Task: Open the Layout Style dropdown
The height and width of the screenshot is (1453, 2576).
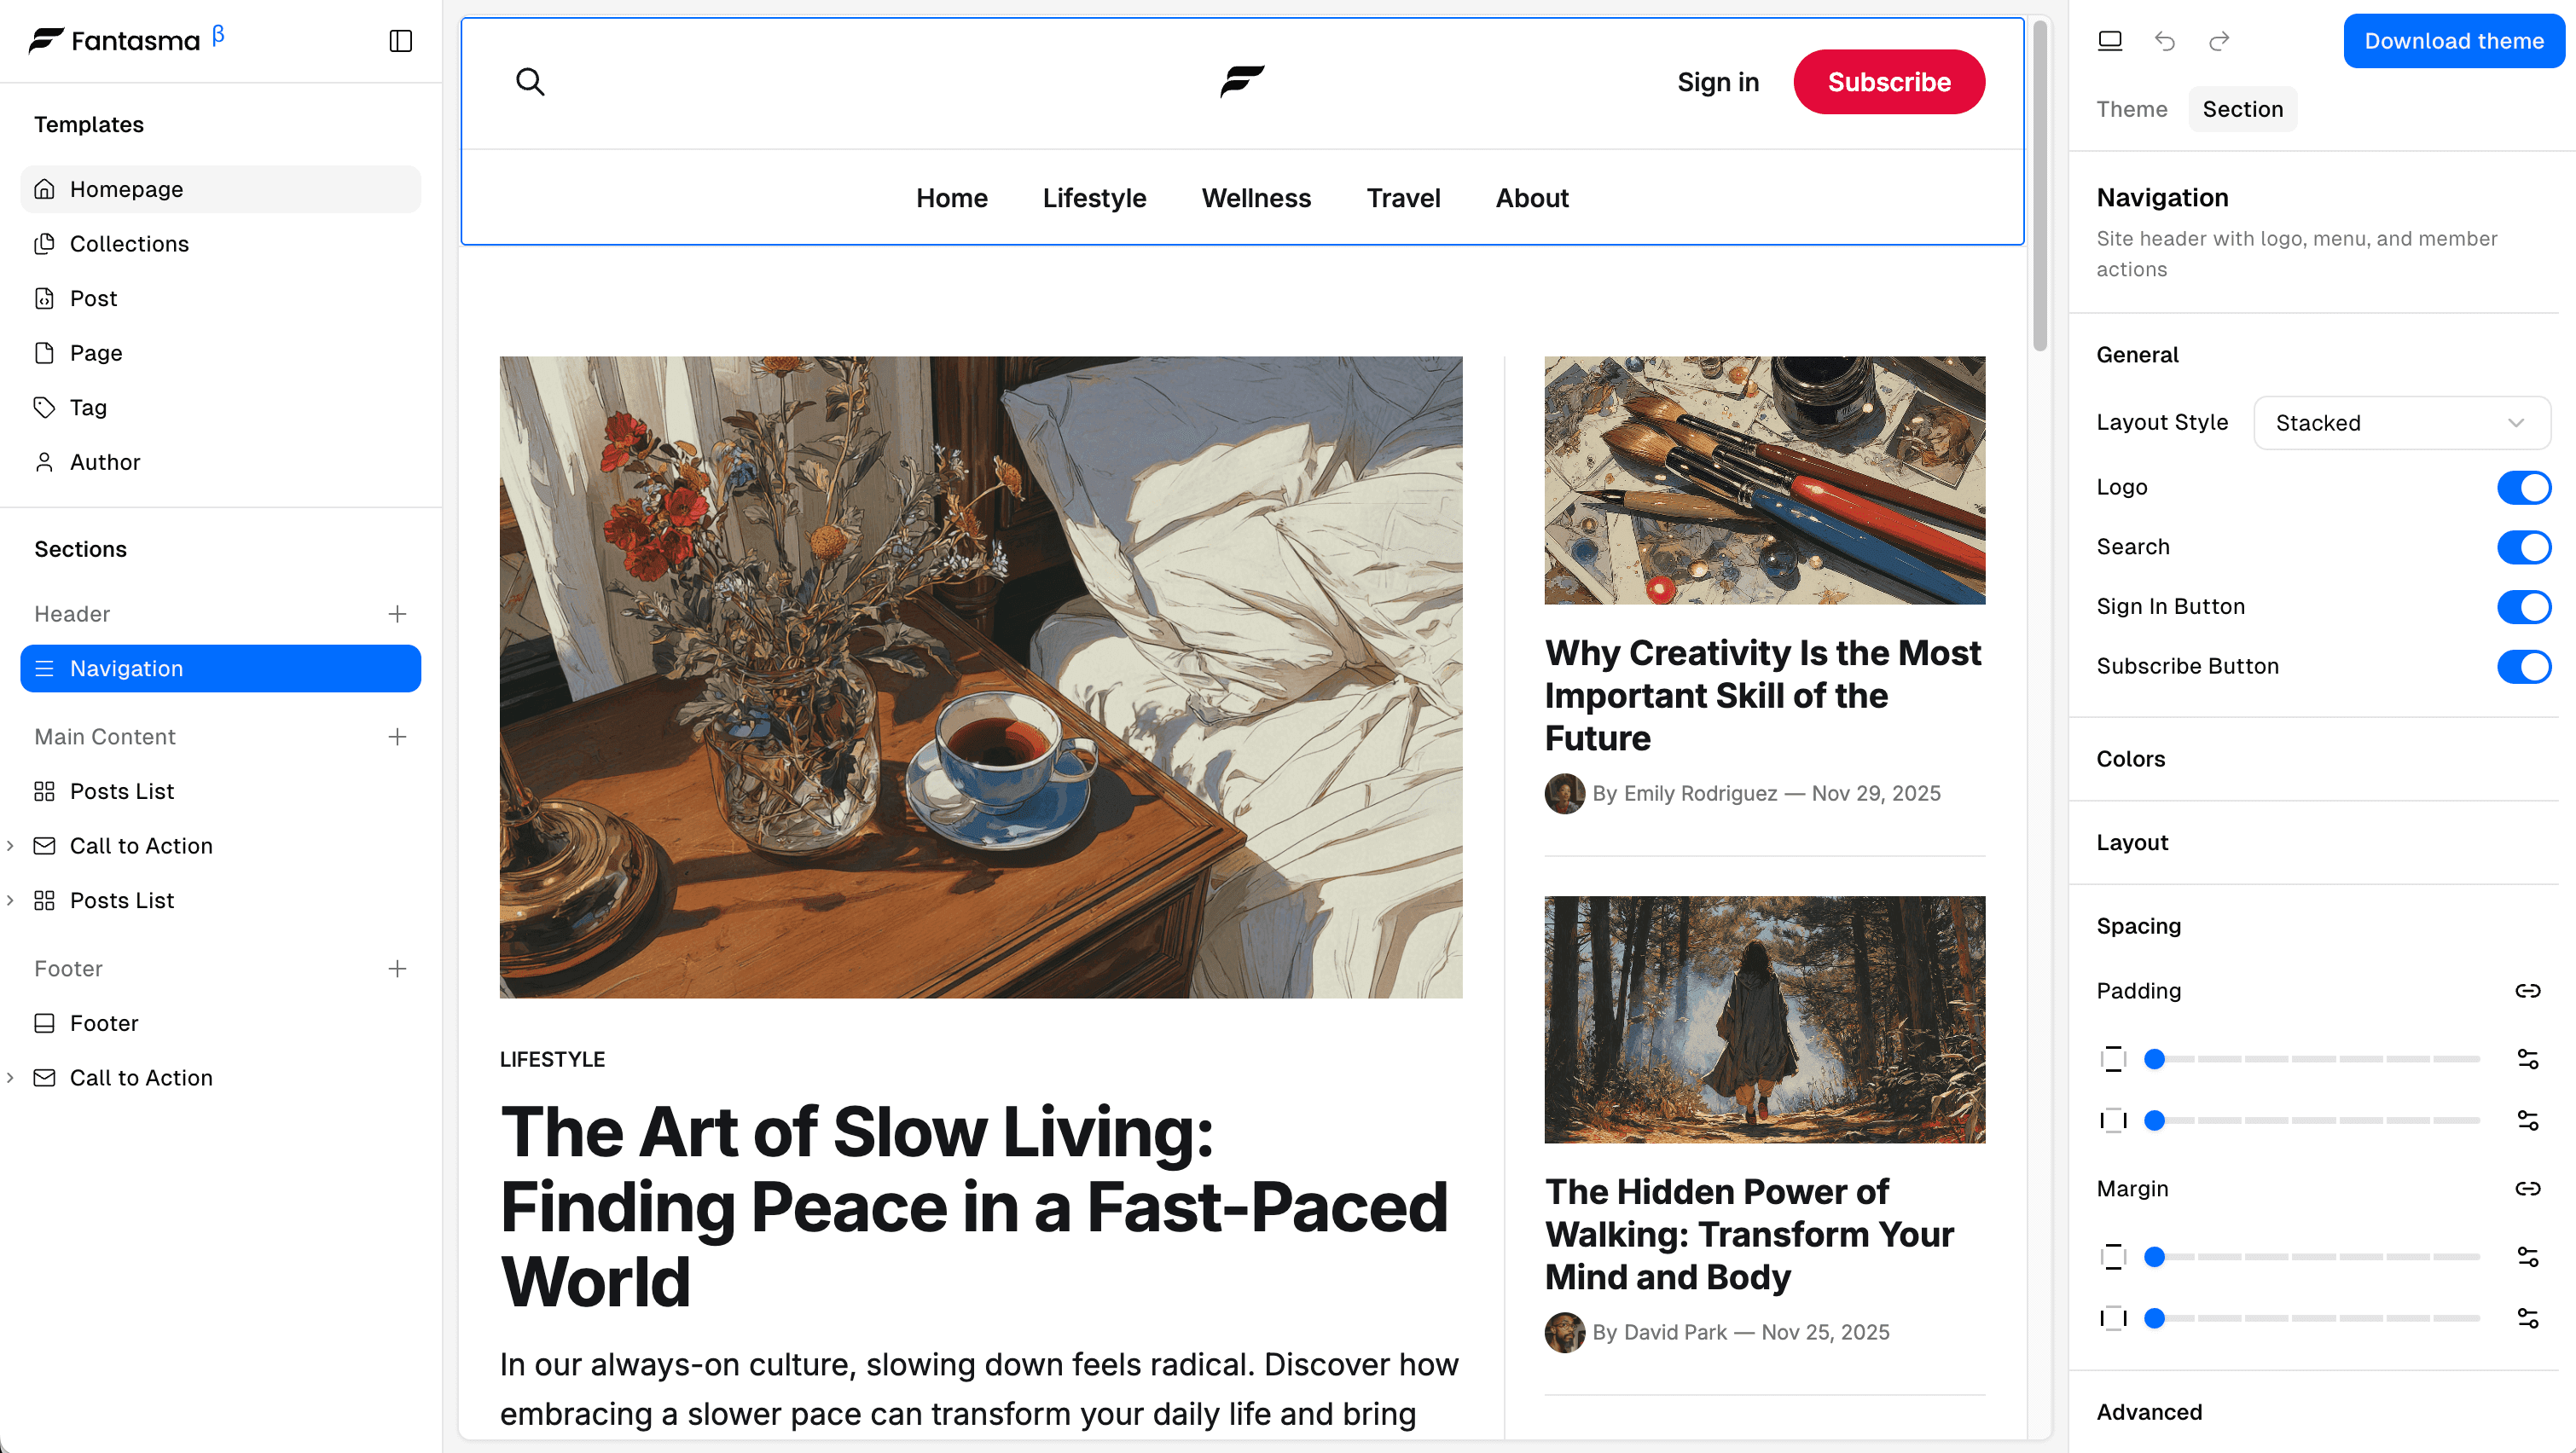Action: [2401, 423]
